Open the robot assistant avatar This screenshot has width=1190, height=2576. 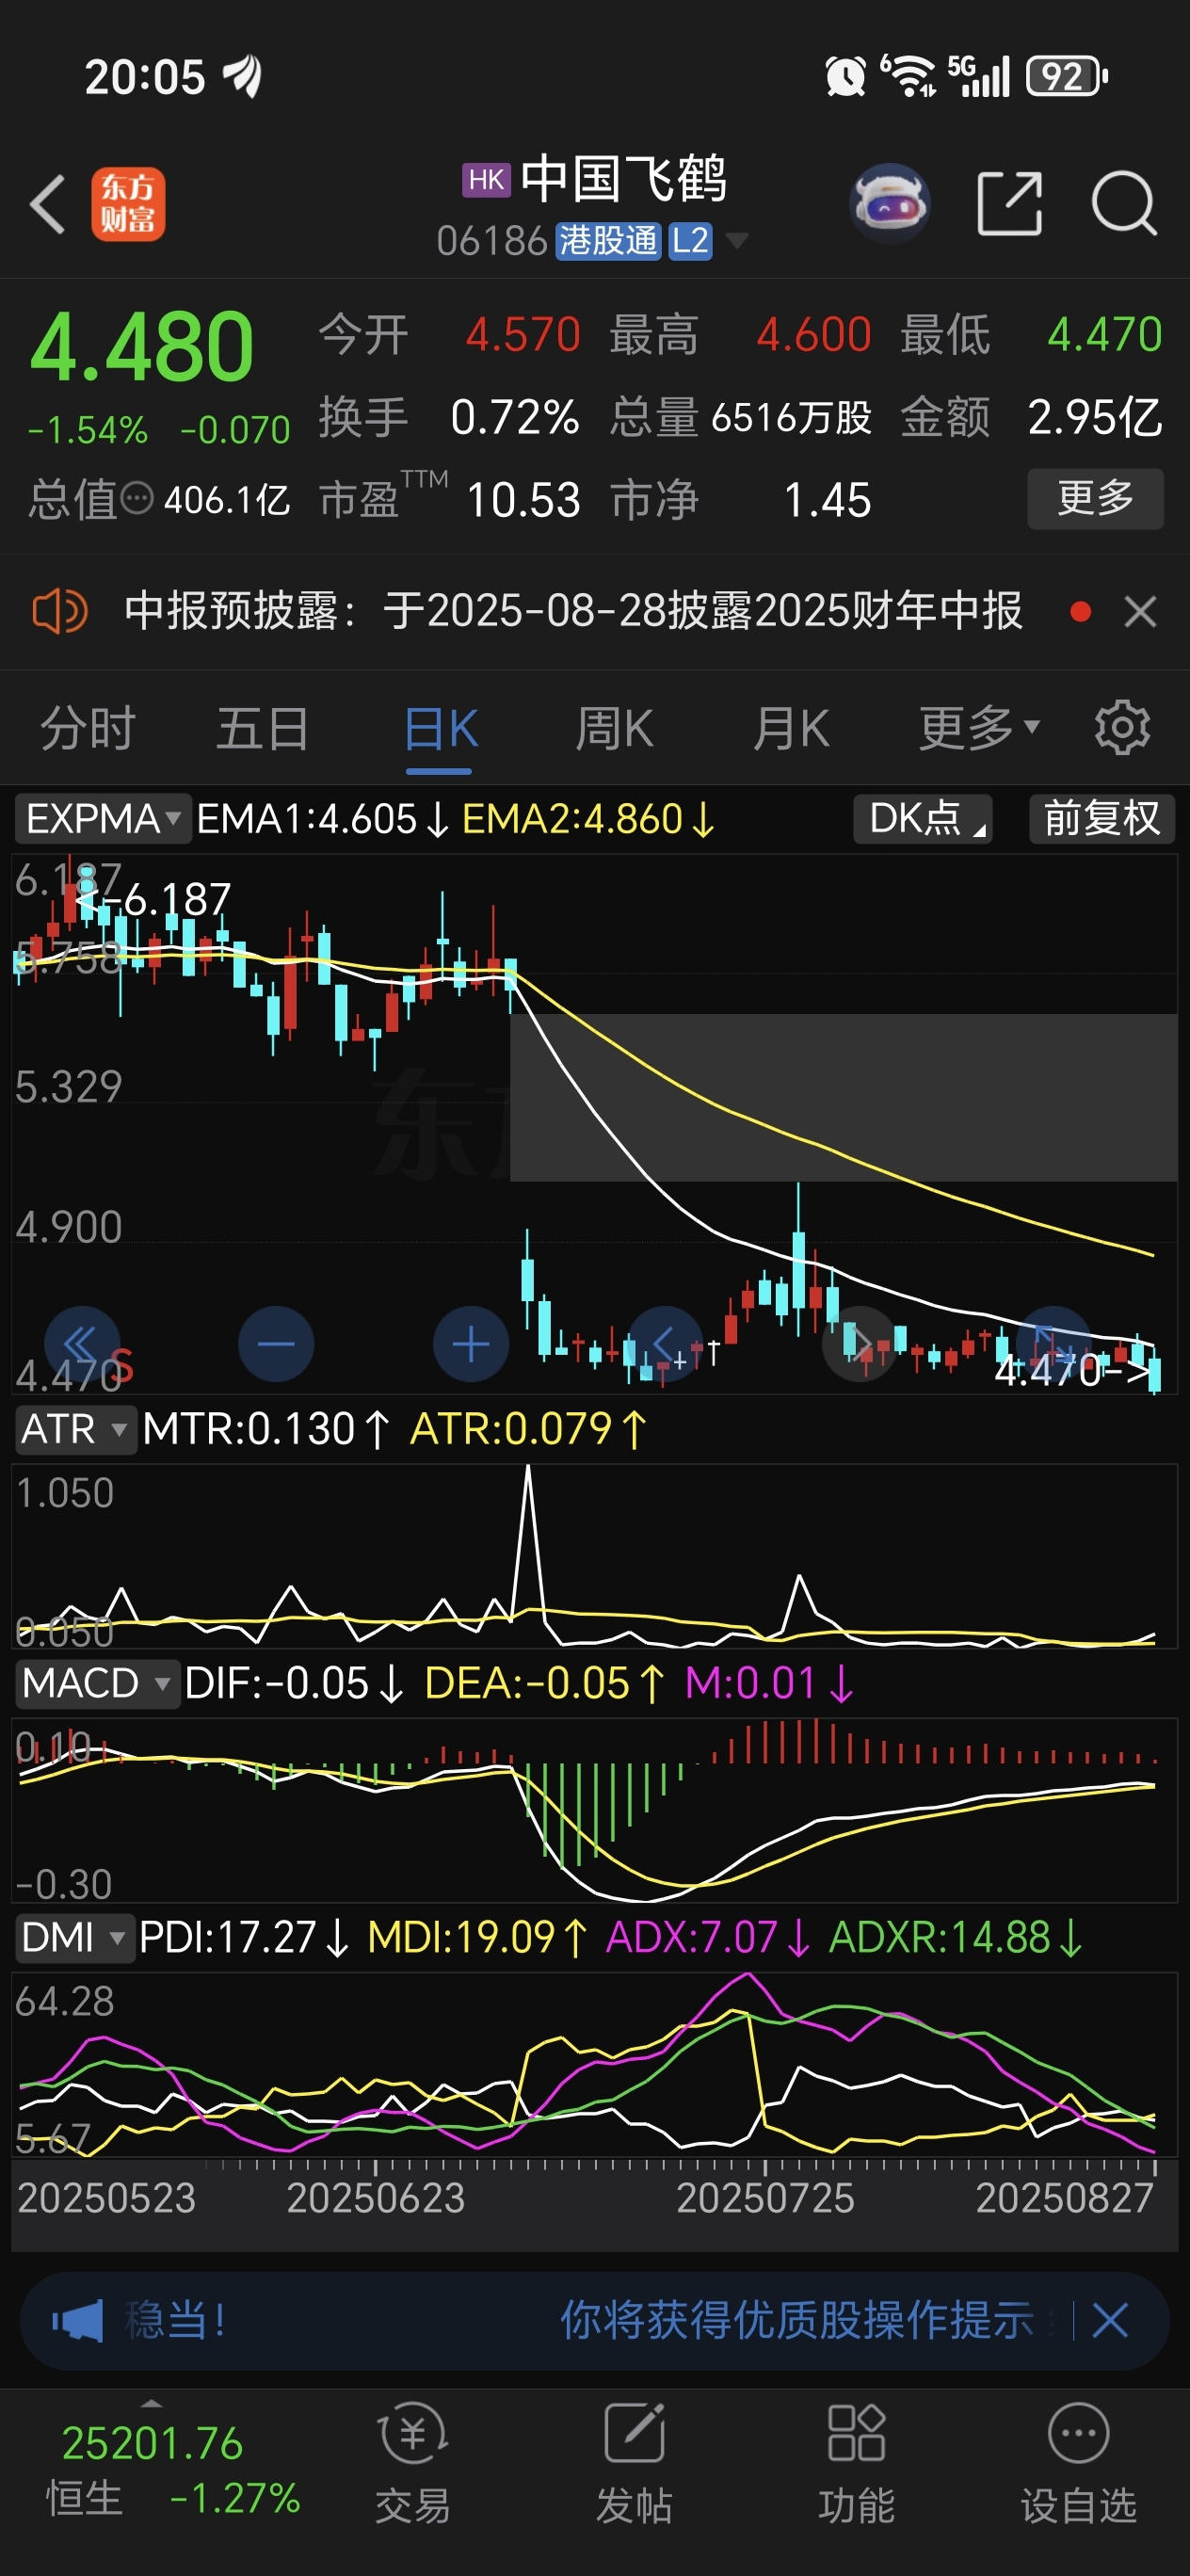point(889,204)
